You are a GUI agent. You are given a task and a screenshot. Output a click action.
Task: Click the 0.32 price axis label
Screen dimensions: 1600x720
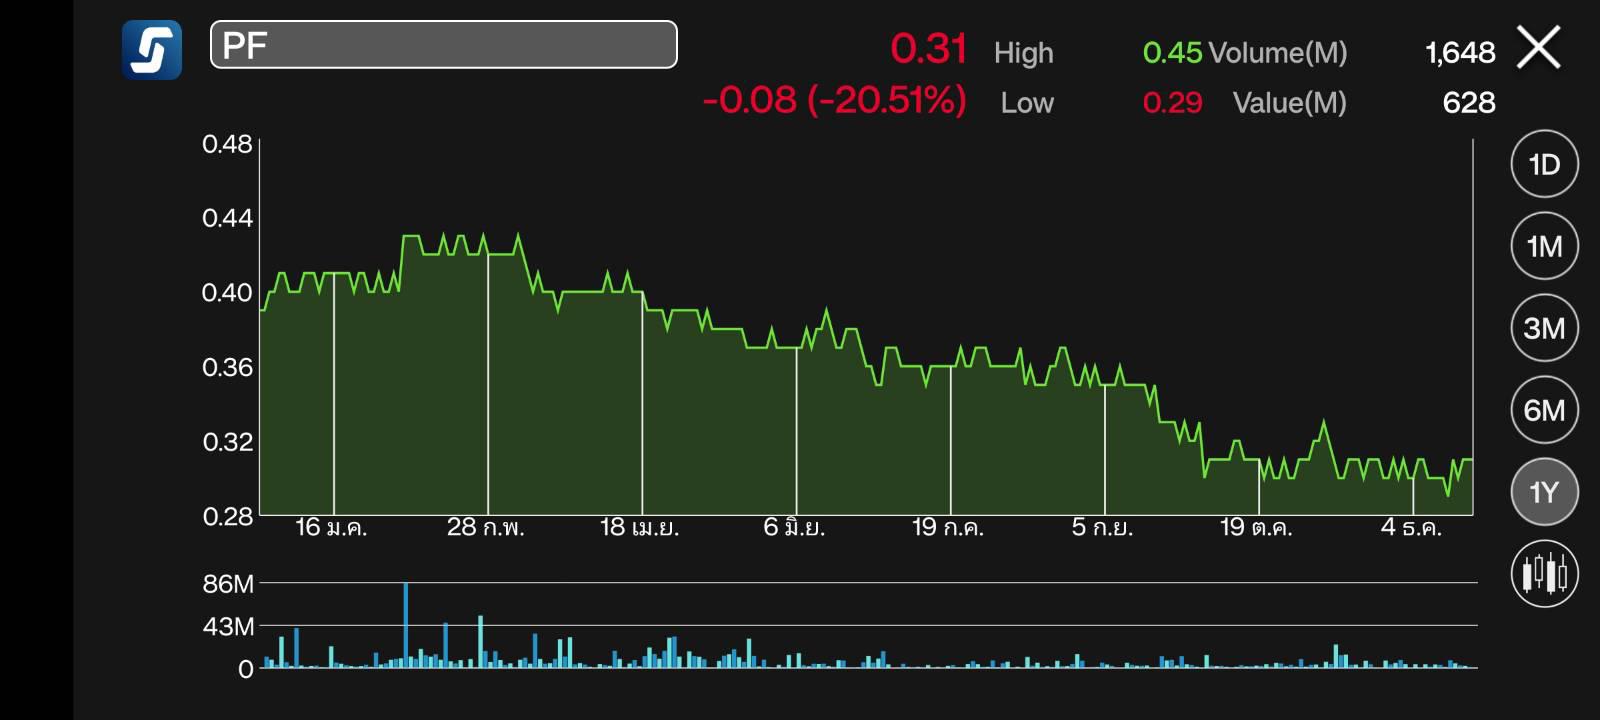point(227,442)
